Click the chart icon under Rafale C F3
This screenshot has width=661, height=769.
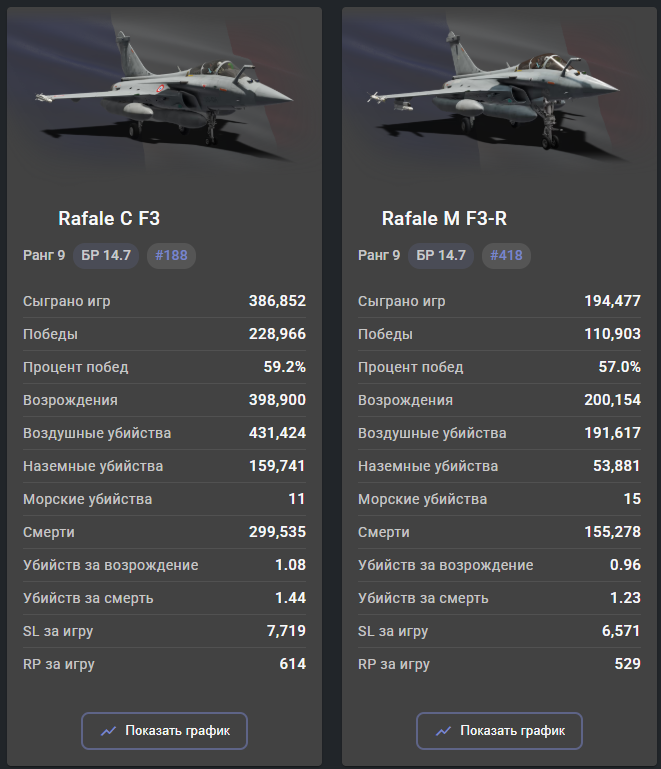coord(109,731)
